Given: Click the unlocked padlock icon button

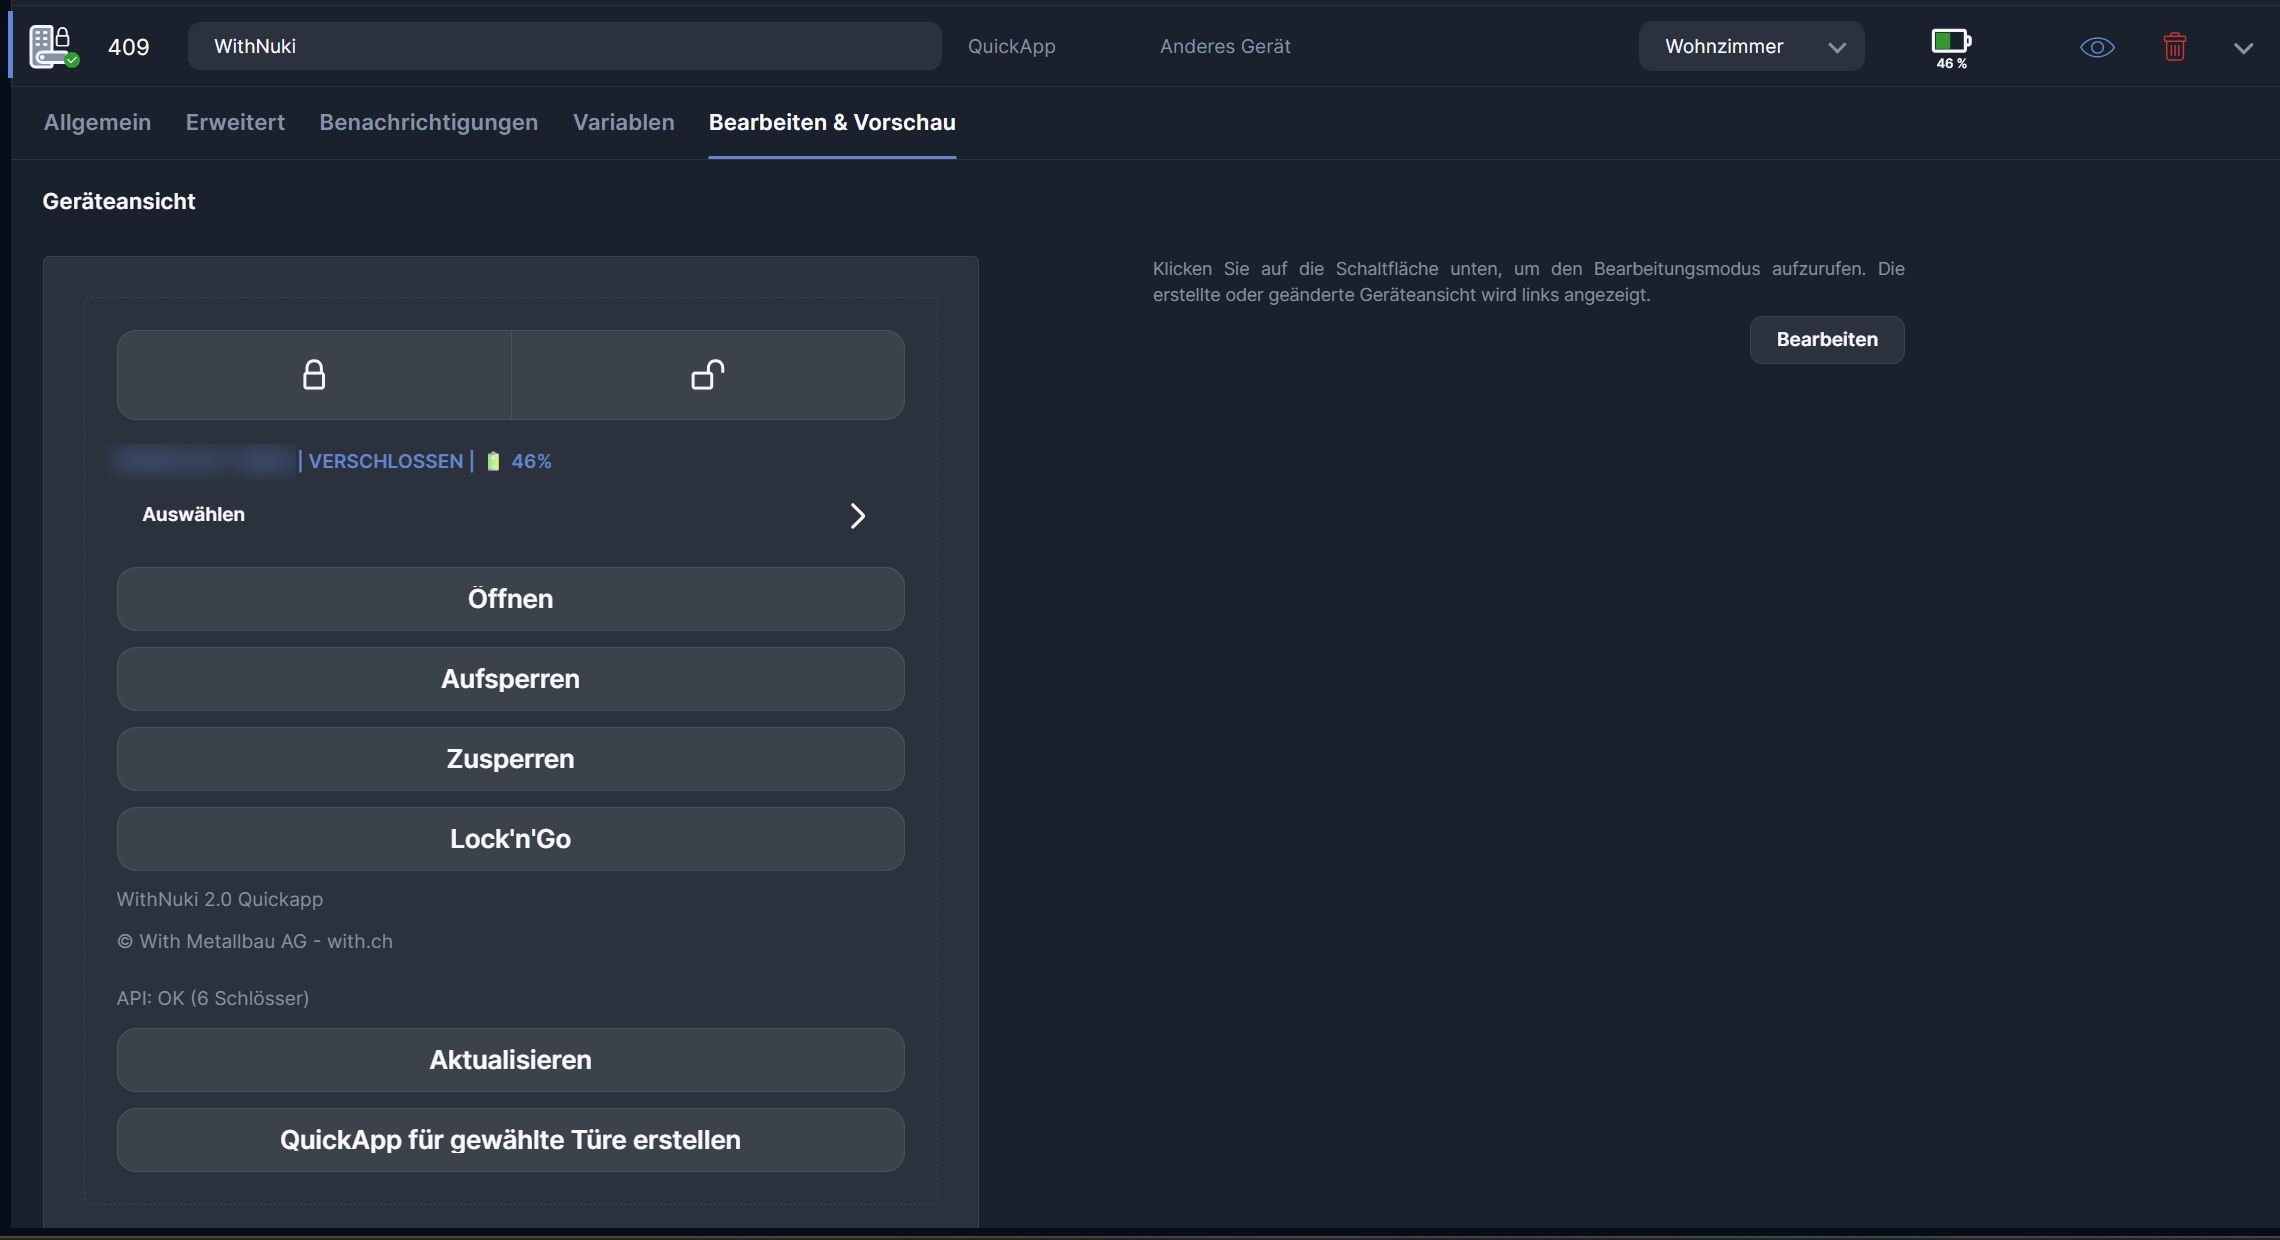Looking at the screenshot, I should coord(708,375).
